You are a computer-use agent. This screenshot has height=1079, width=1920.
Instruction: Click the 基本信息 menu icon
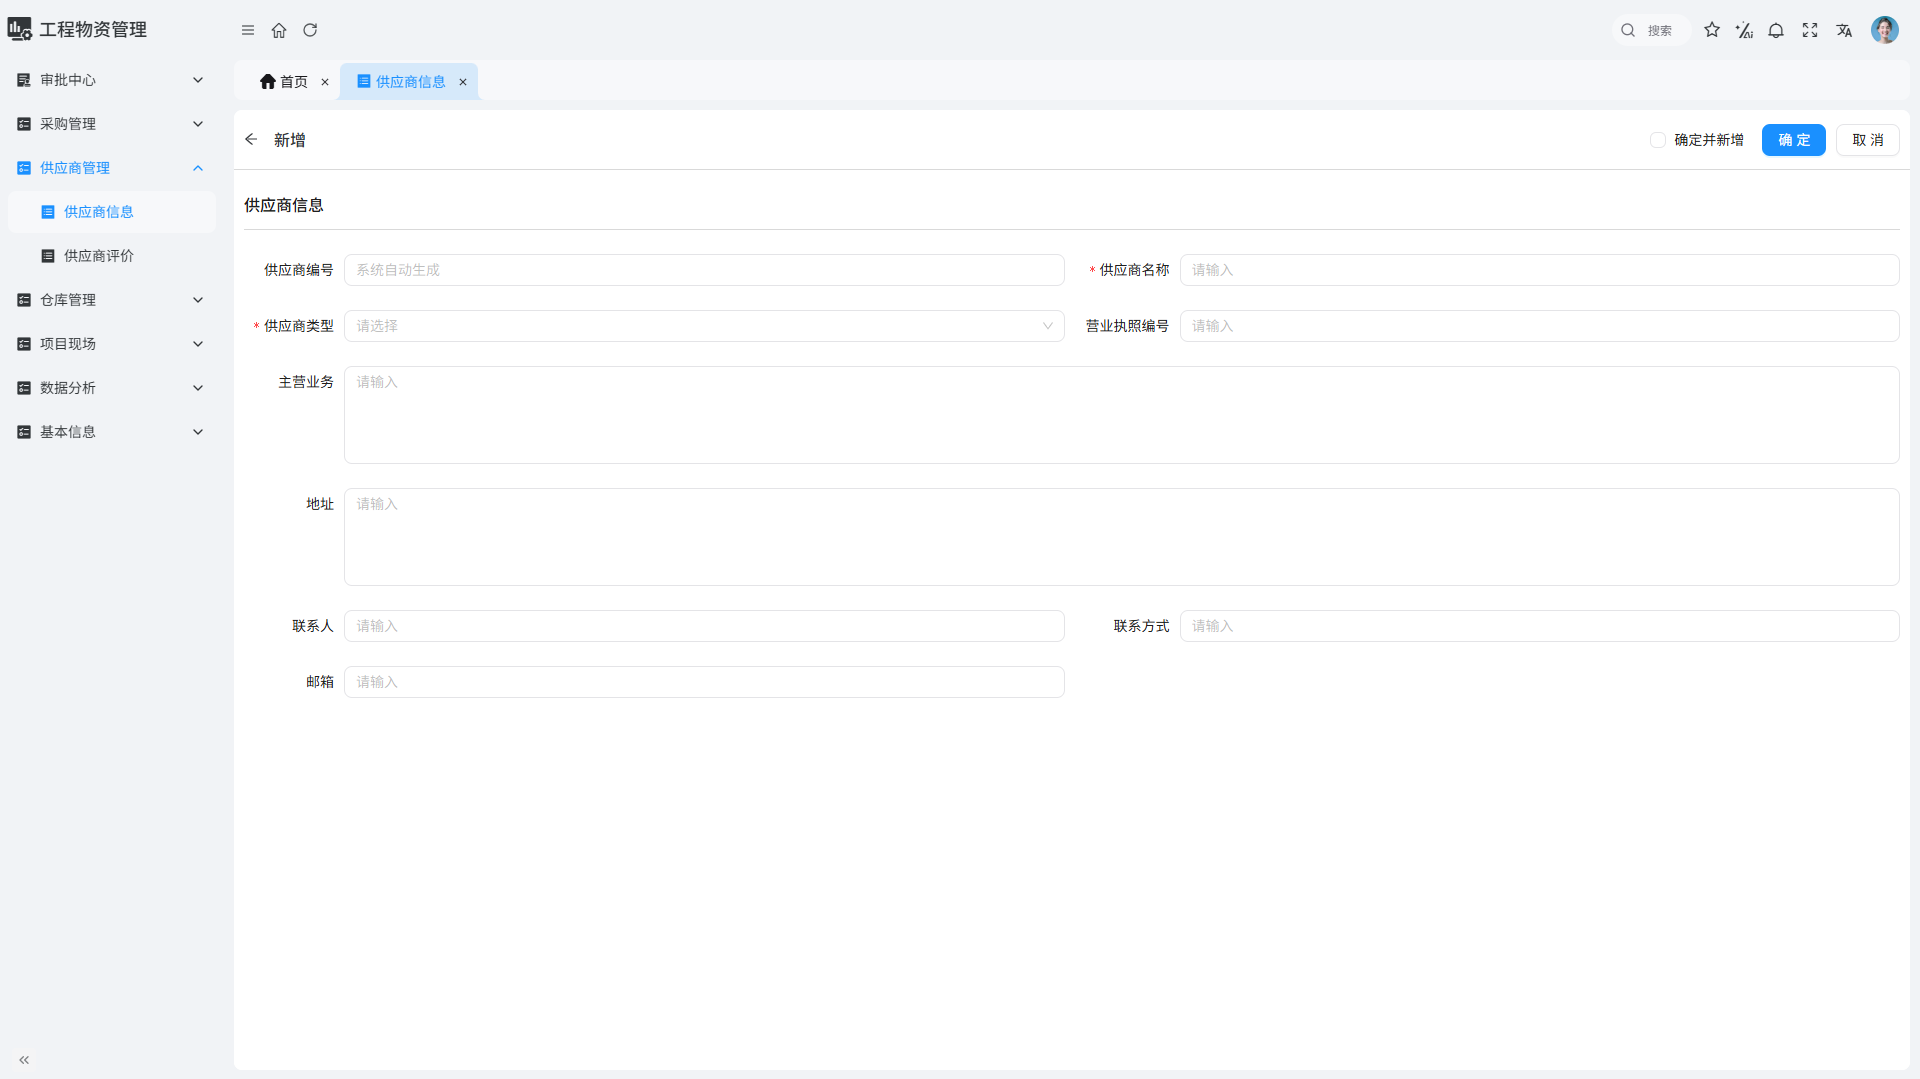(x=24, y=432)
